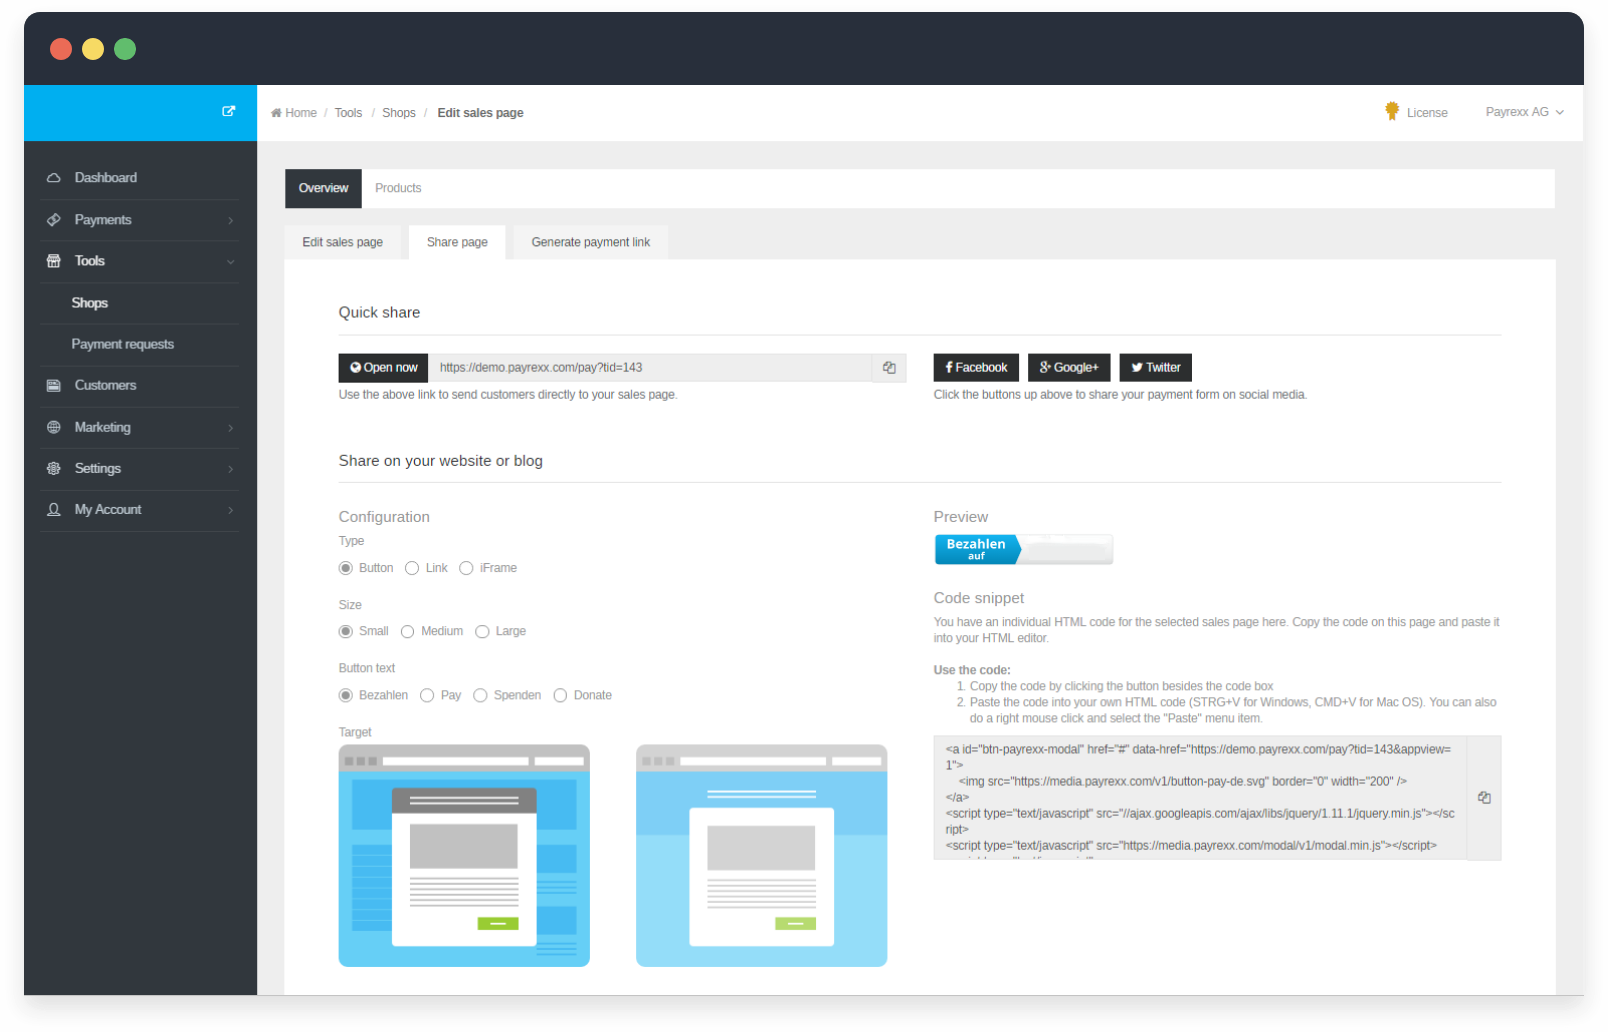The image size is (1608, 1032).
Task: Click the Home breadcrumb link
Action: [x=300, y=113]
